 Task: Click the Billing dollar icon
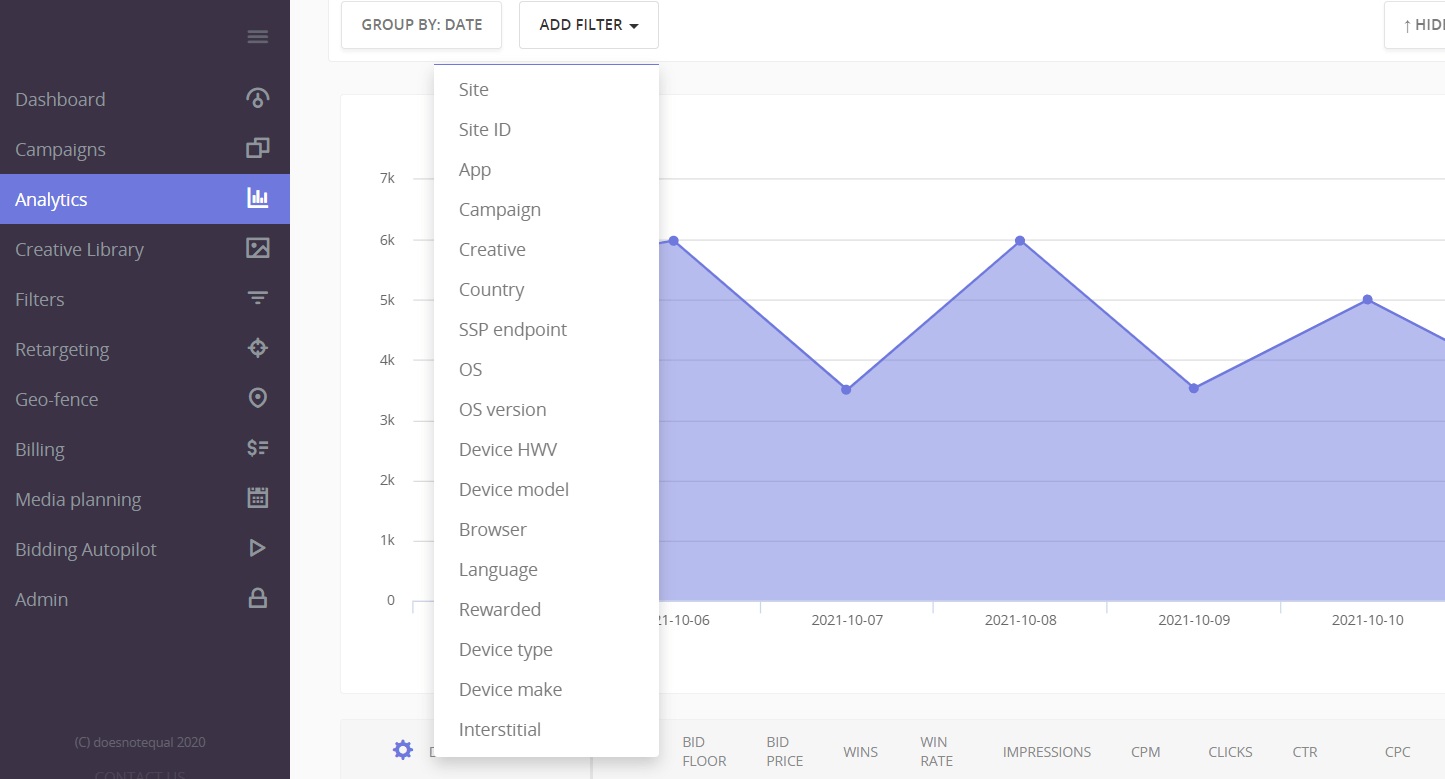pyautogui.click(x=258, y=448)
